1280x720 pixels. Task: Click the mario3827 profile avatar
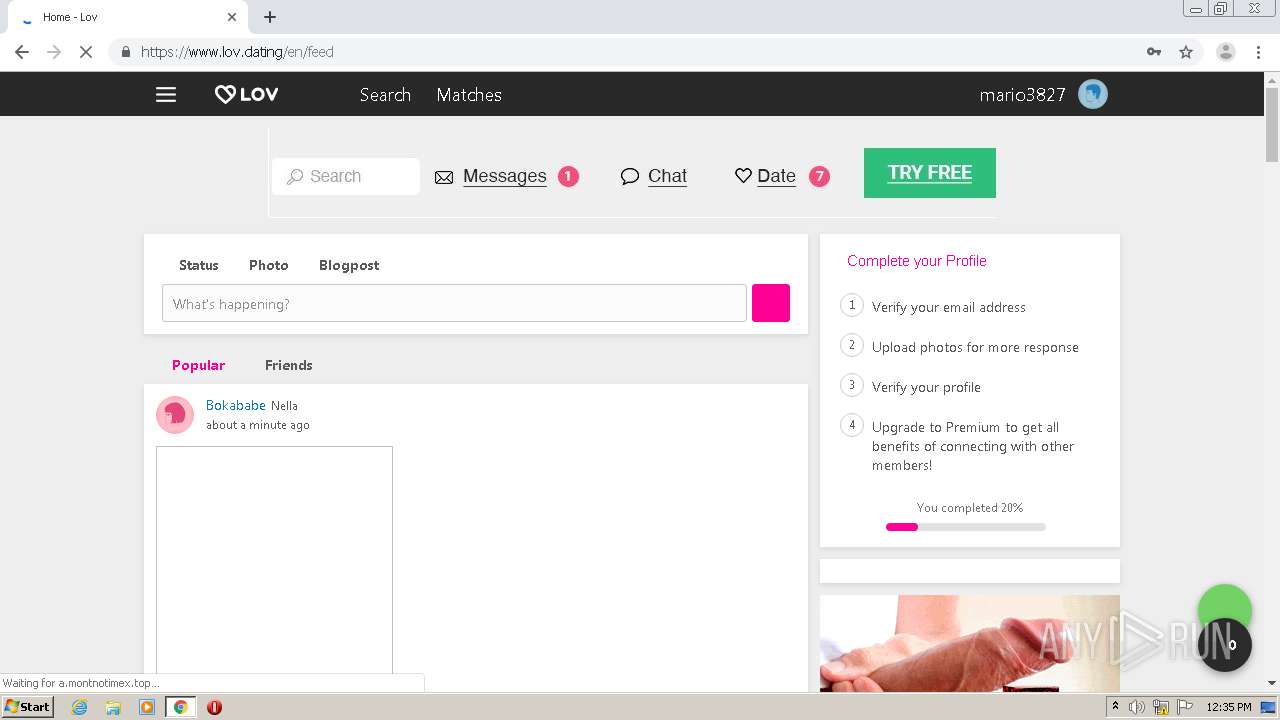coord(1093,94)
